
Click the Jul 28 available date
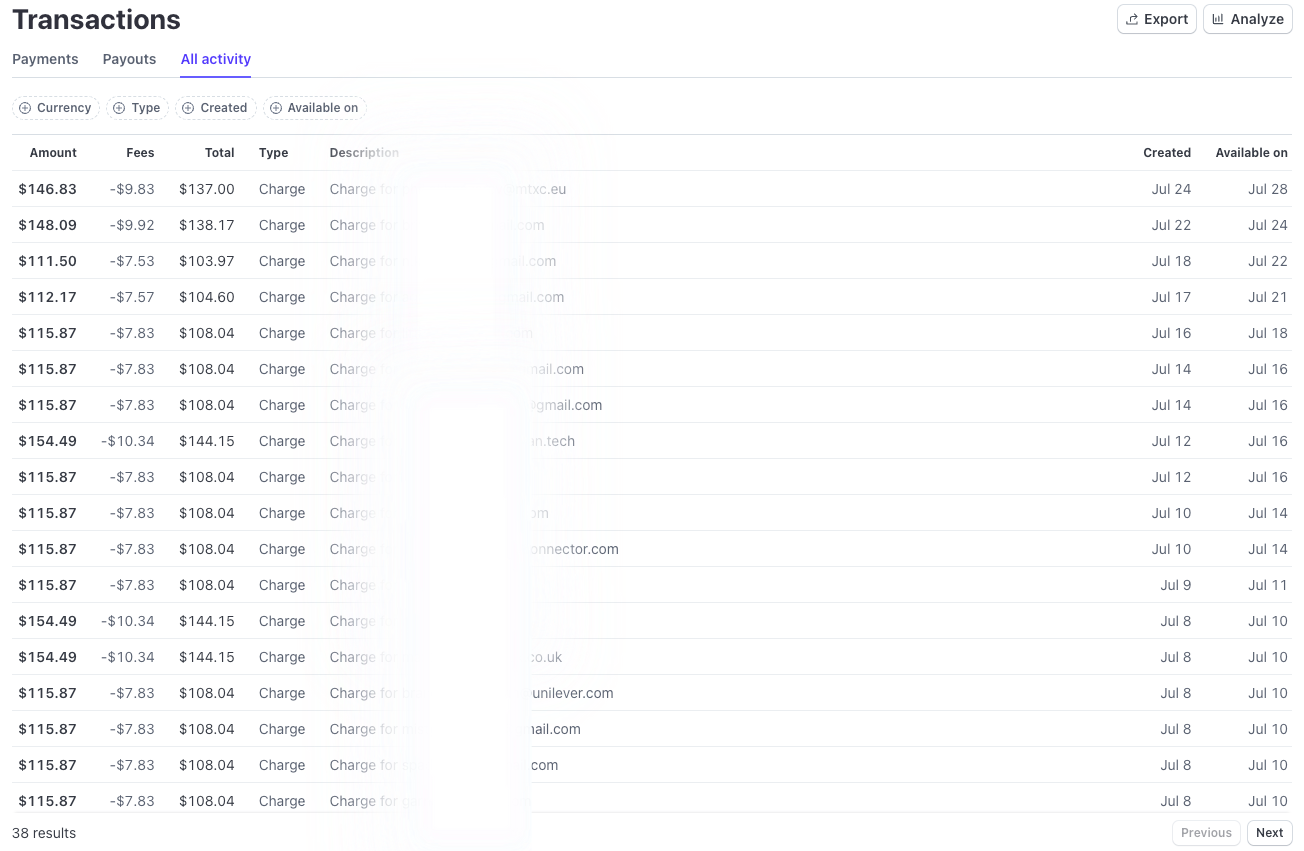click(x=1268, y=189)
